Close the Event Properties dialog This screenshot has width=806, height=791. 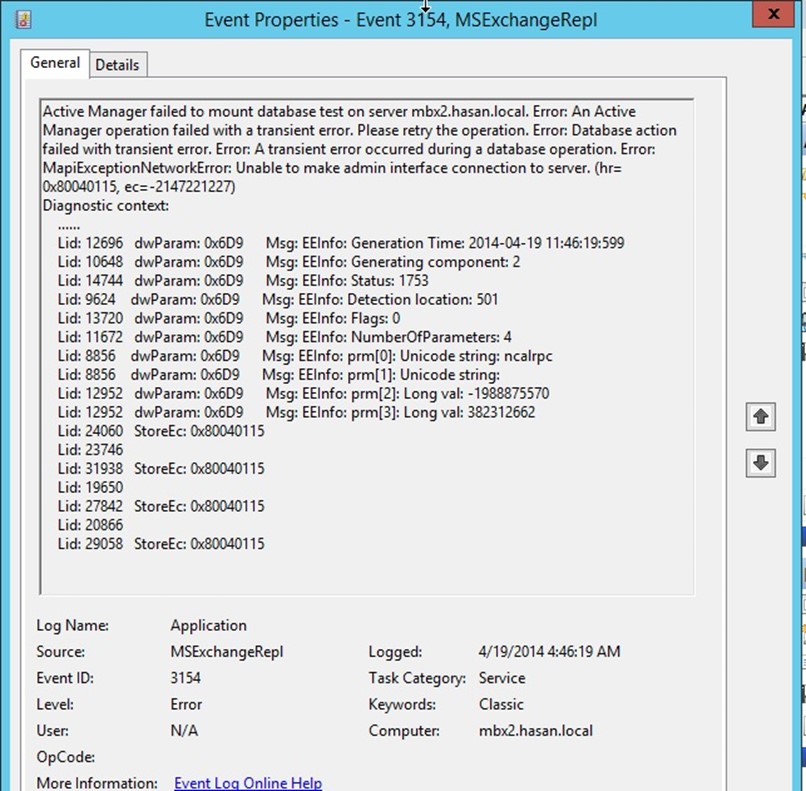pyautogui.click(x=774, y=14)
